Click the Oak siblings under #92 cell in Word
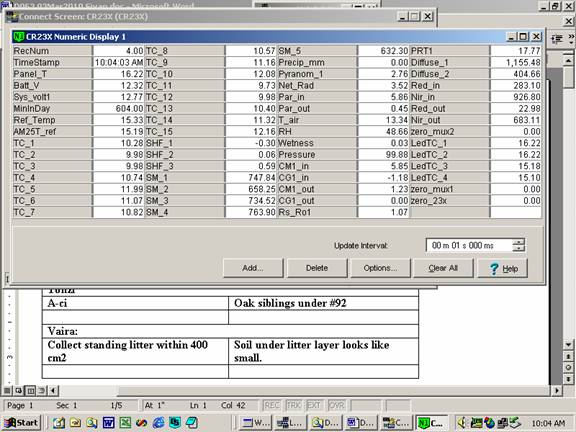The height and width of the screenshot is (432, 576). [323, 303]
